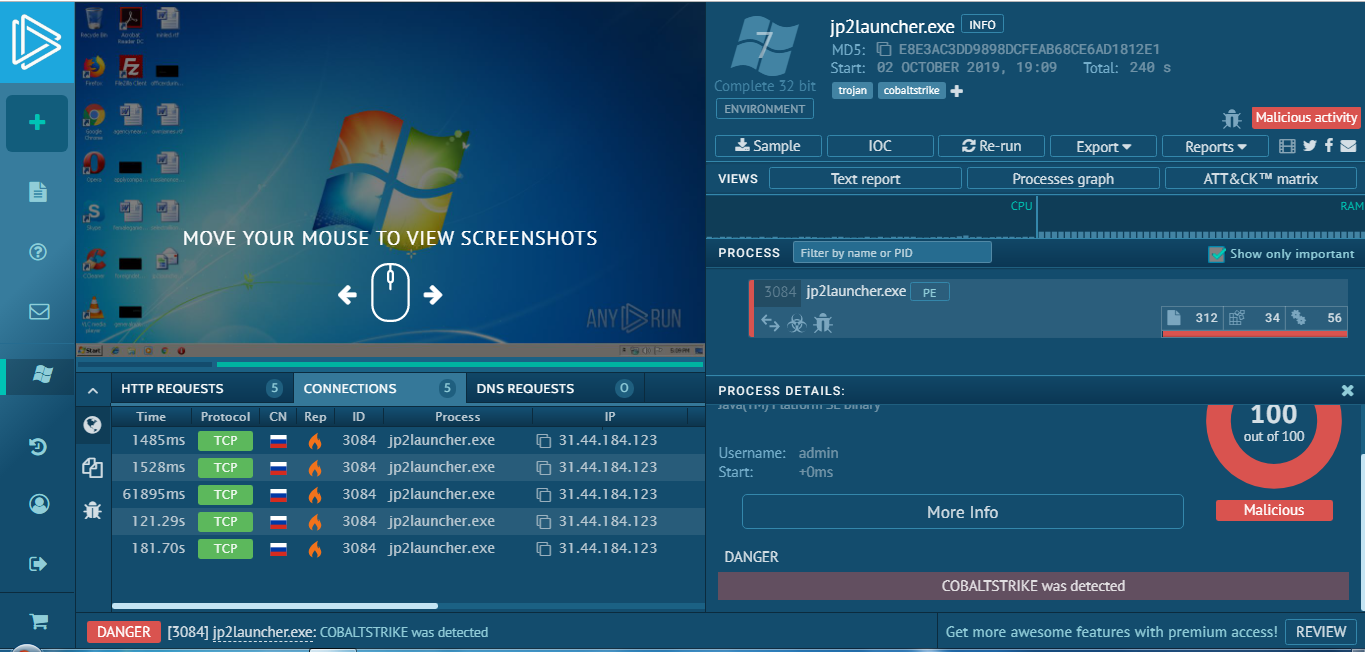Select the files icon below globe
Image resolution: width=1365 pixels, height=652 pixels.
tap(93, 467)
